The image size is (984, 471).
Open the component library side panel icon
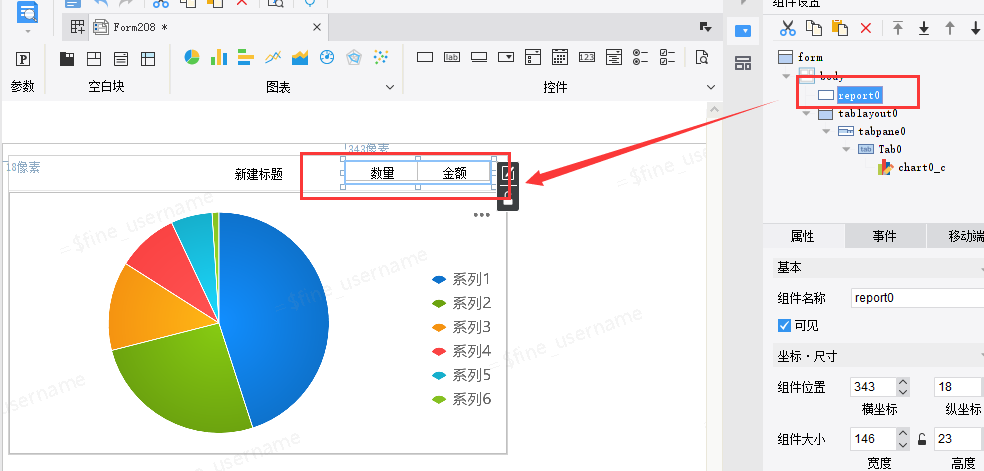coord(742,63)
